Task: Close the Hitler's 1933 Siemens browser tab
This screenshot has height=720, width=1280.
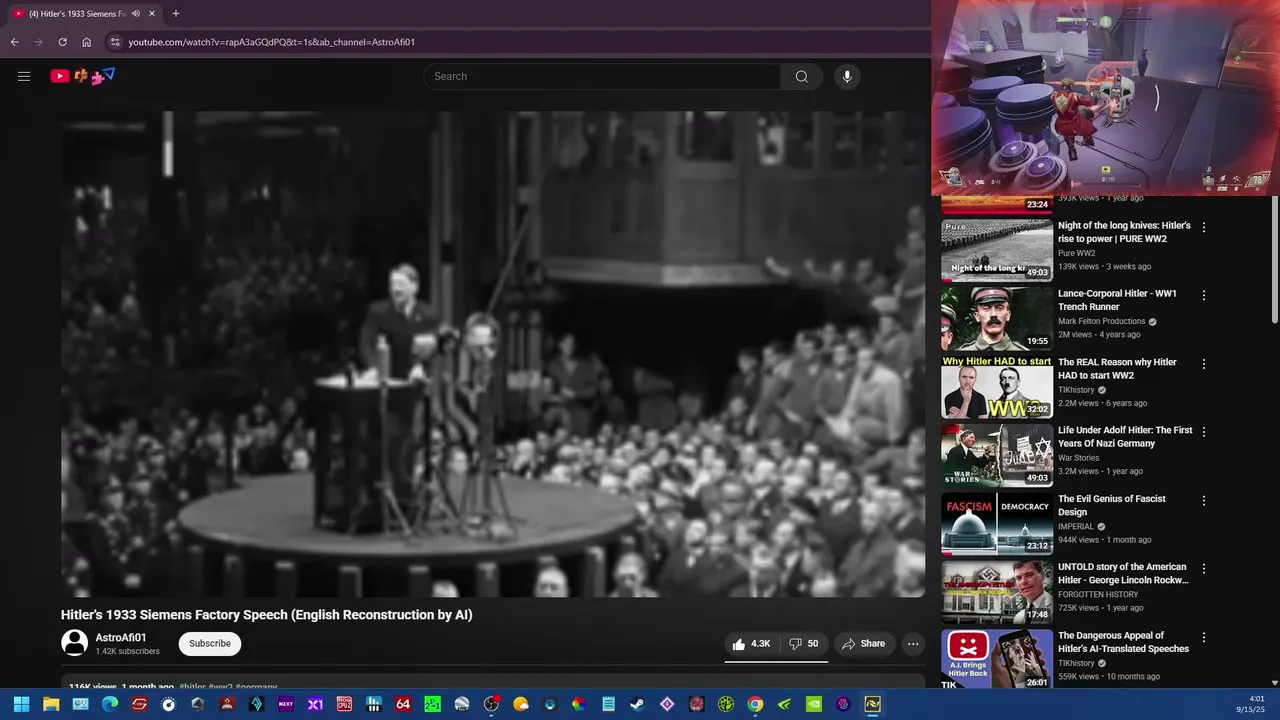Action: coord(152,14)
